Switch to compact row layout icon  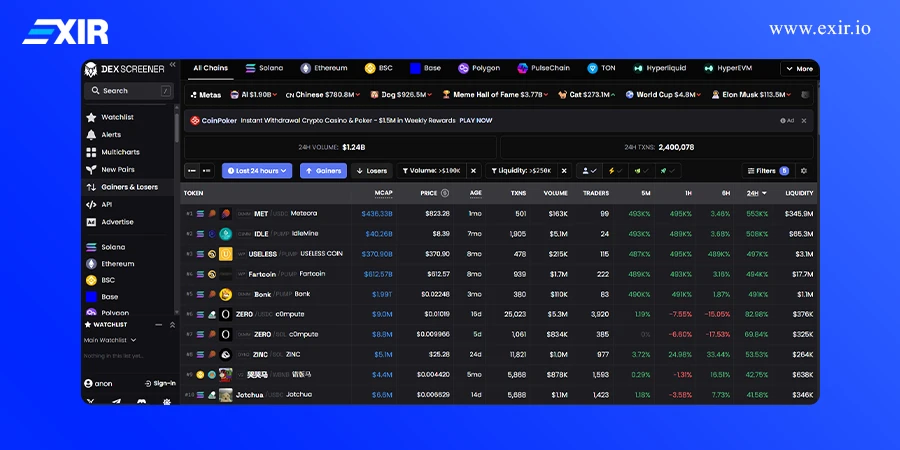pos(192,171)
